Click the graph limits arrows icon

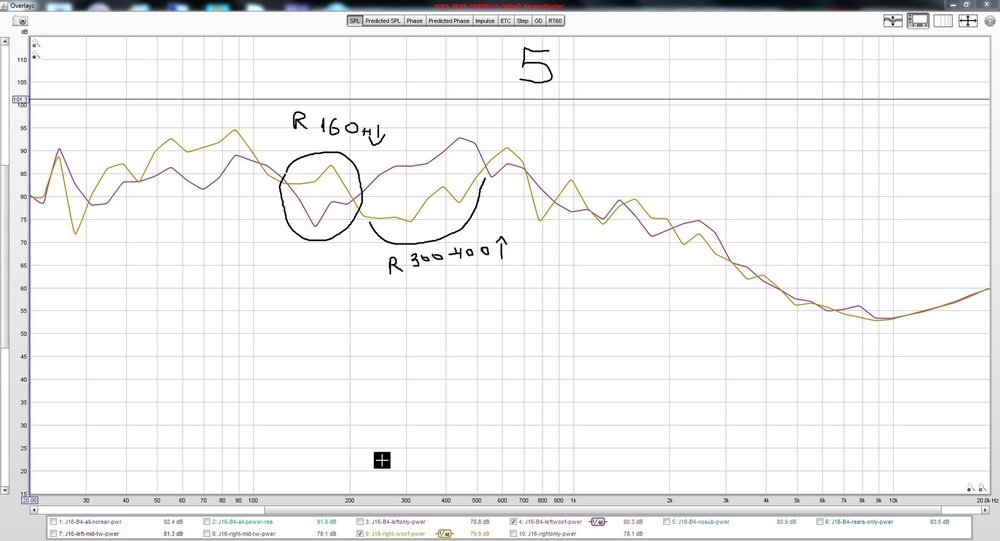click(968, 21)
